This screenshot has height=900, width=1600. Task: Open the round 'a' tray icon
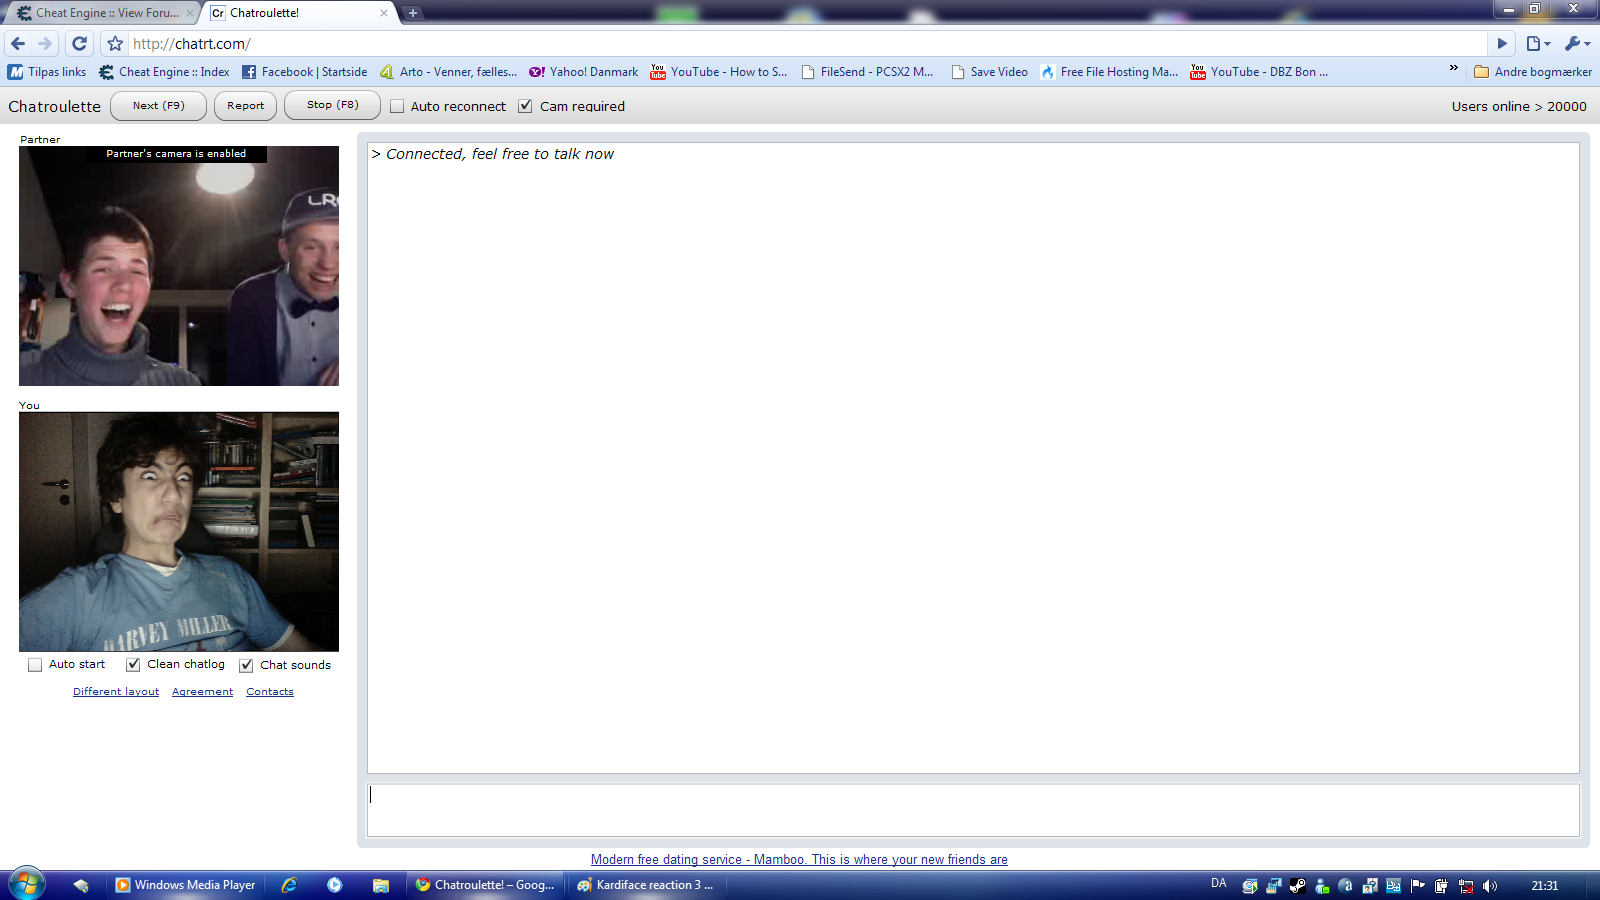[1346, 885]
